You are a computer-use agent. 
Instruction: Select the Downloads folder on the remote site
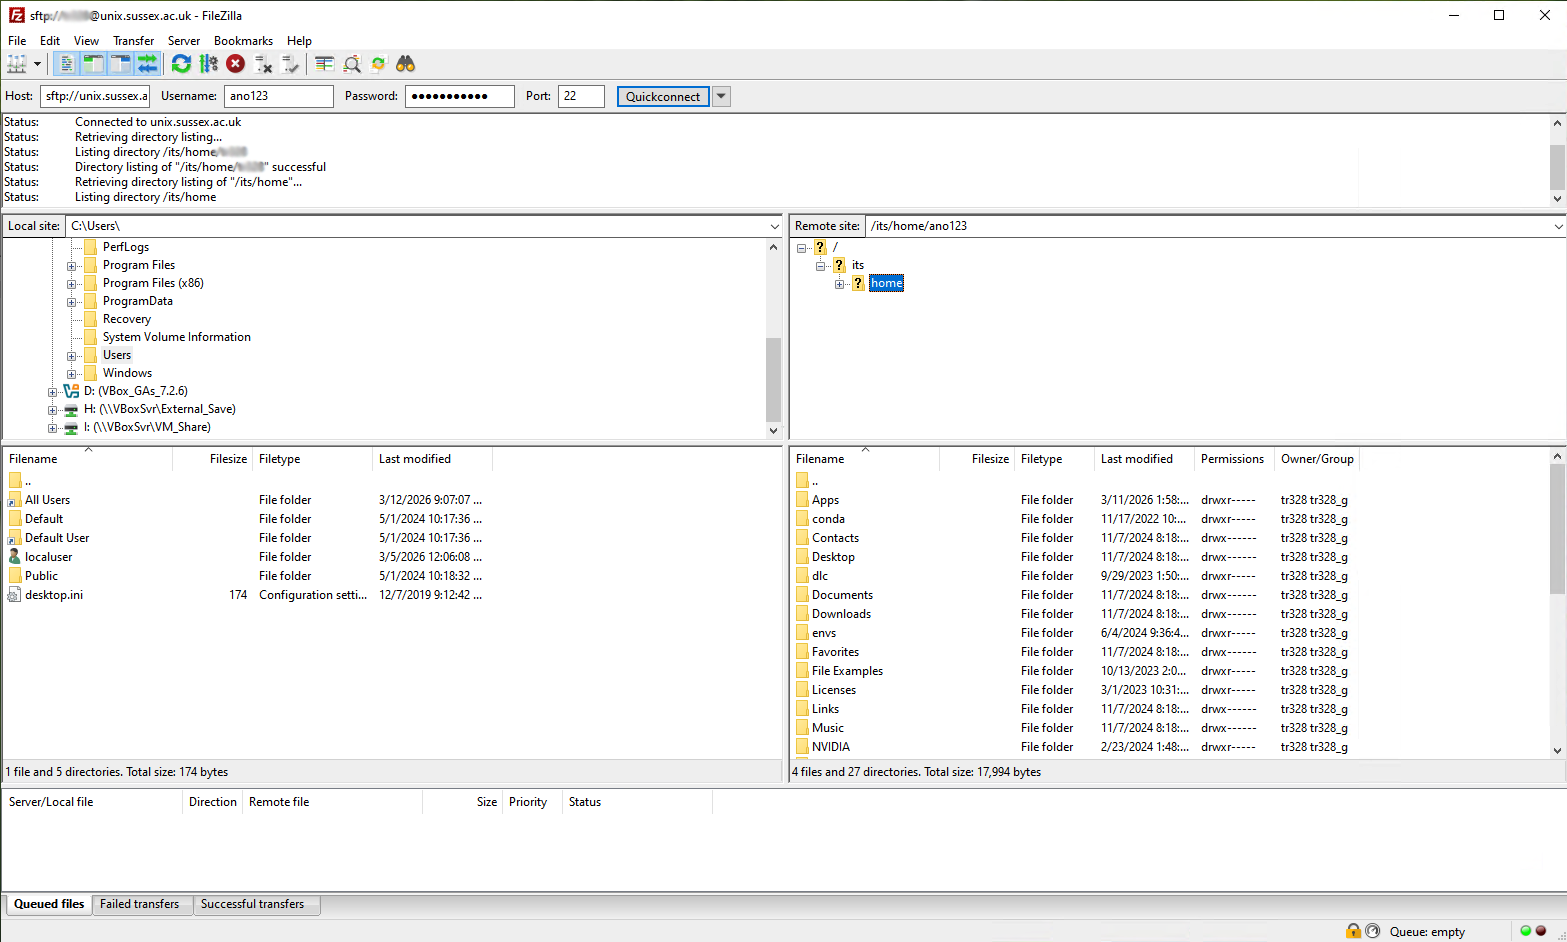click(841, 613)
